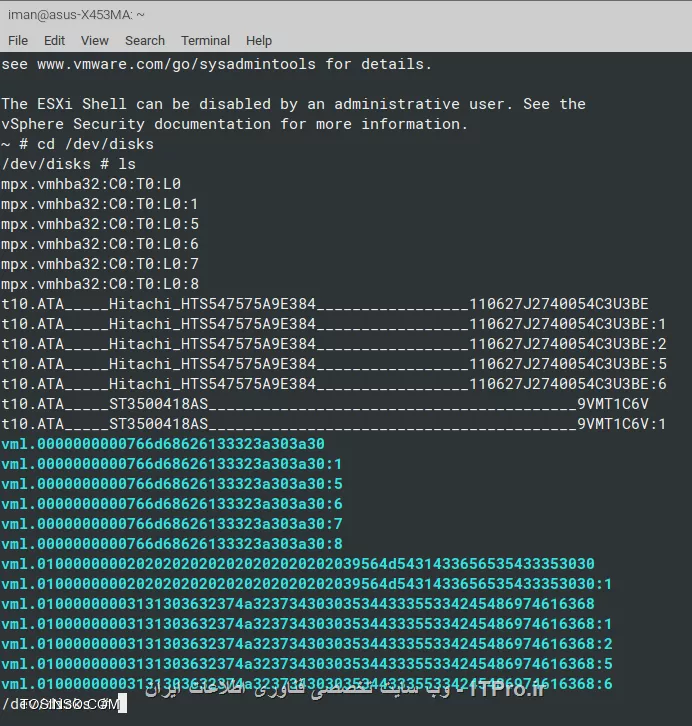Screen dimensions: 692x726
Task: Click ST3500418AS entry ending in 9VMT1C6V
Action: (x=325, y=404)
